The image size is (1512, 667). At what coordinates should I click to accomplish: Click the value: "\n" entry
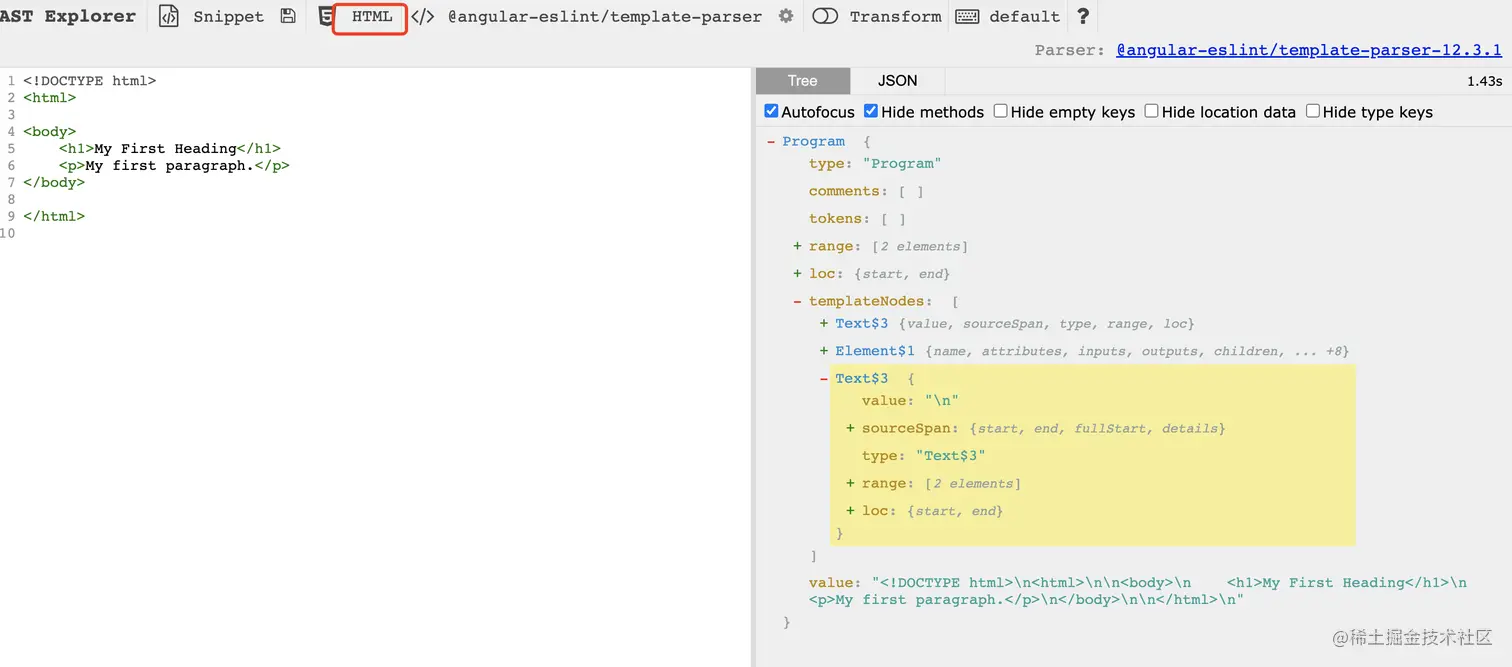910,401
